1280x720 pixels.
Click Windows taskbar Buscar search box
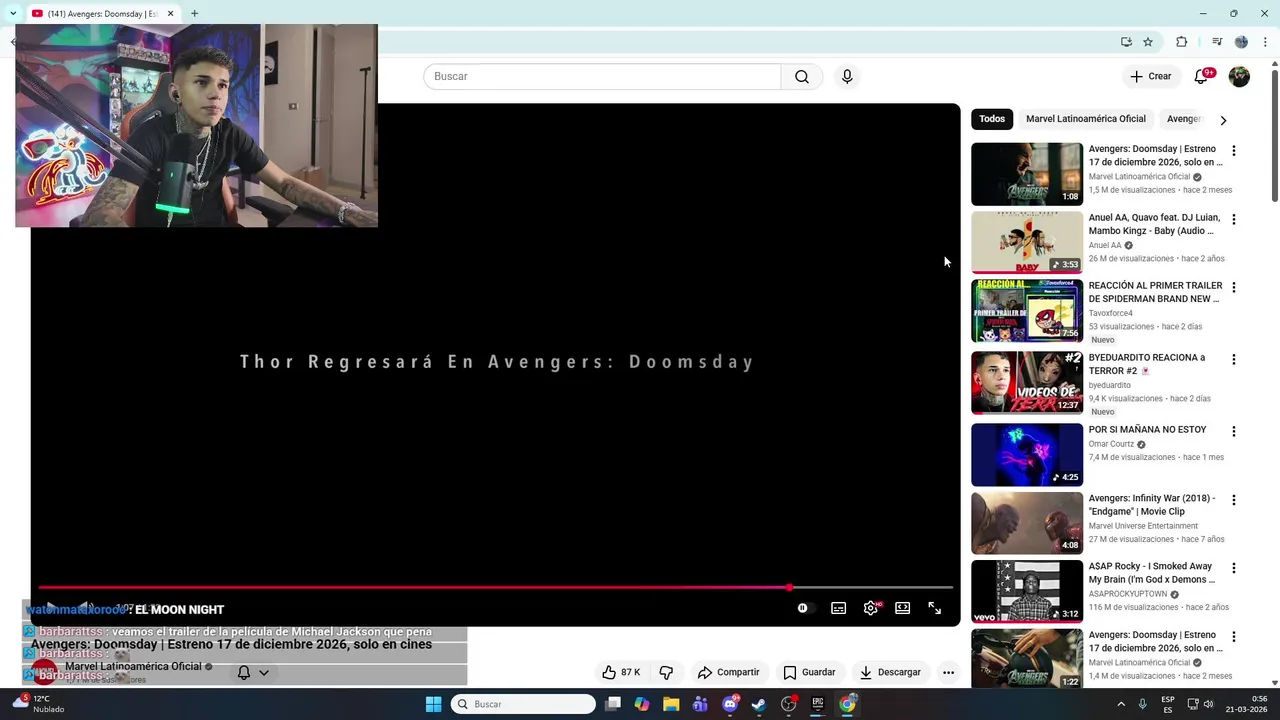[523, 704]
